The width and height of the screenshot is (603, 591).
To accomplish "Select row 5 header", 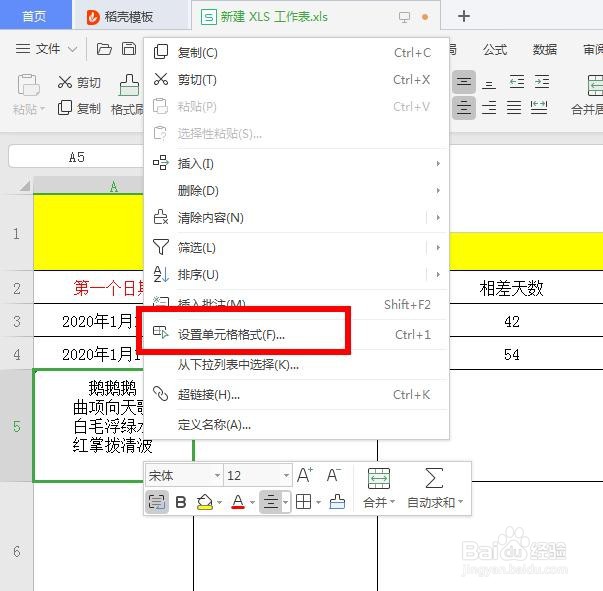I will pos(17,426).
